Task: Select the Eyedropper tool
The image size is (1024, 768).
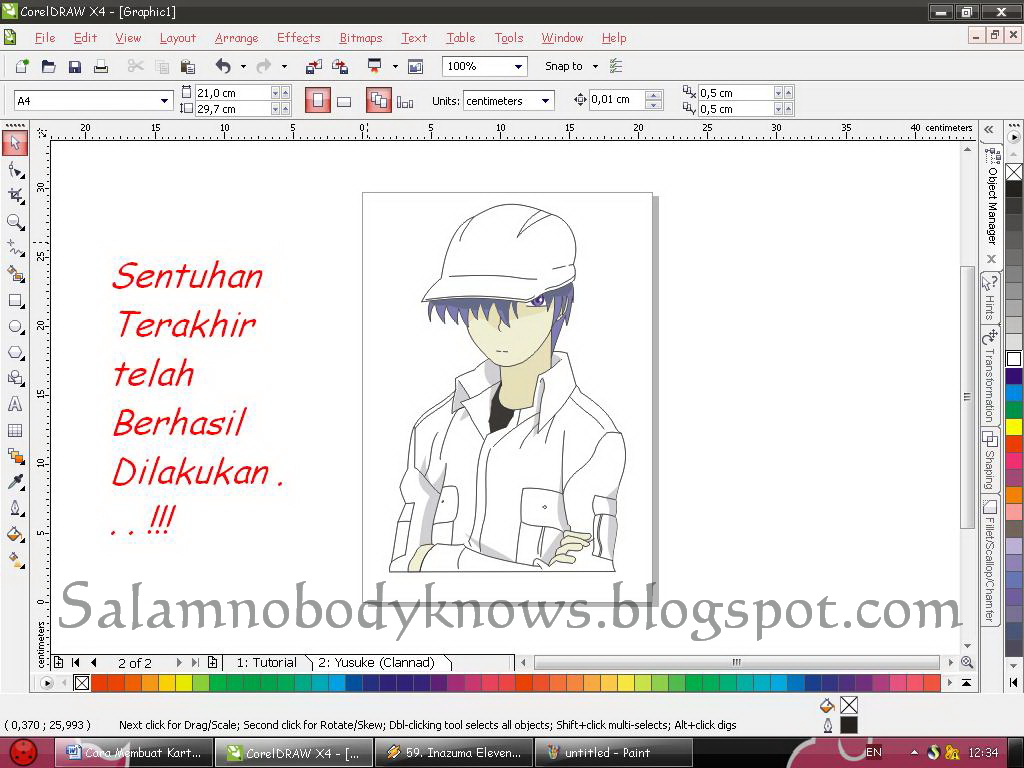Action: [15, 482]
